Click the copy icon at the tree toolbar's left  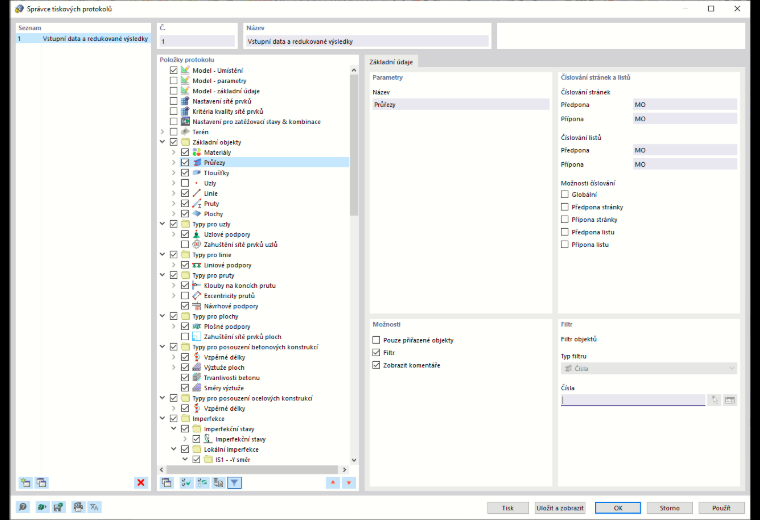click(x=167, y=483)
